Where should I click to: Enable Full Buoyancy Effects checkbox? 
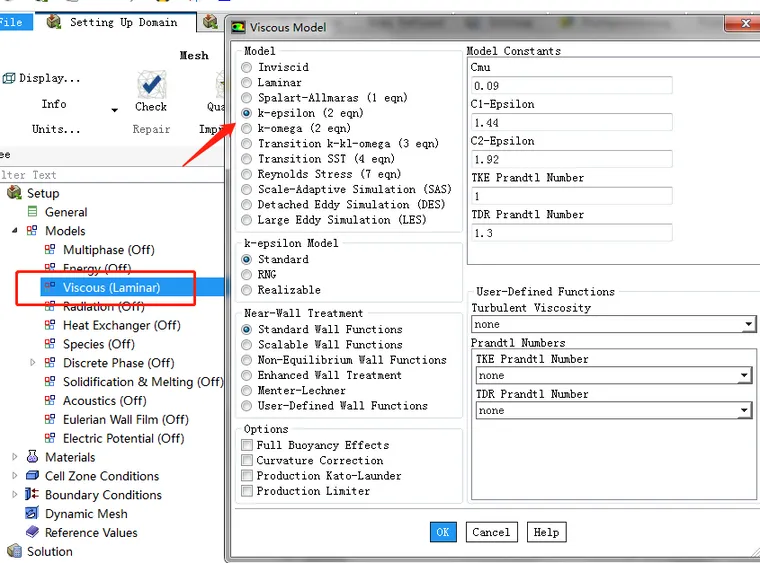247,445
